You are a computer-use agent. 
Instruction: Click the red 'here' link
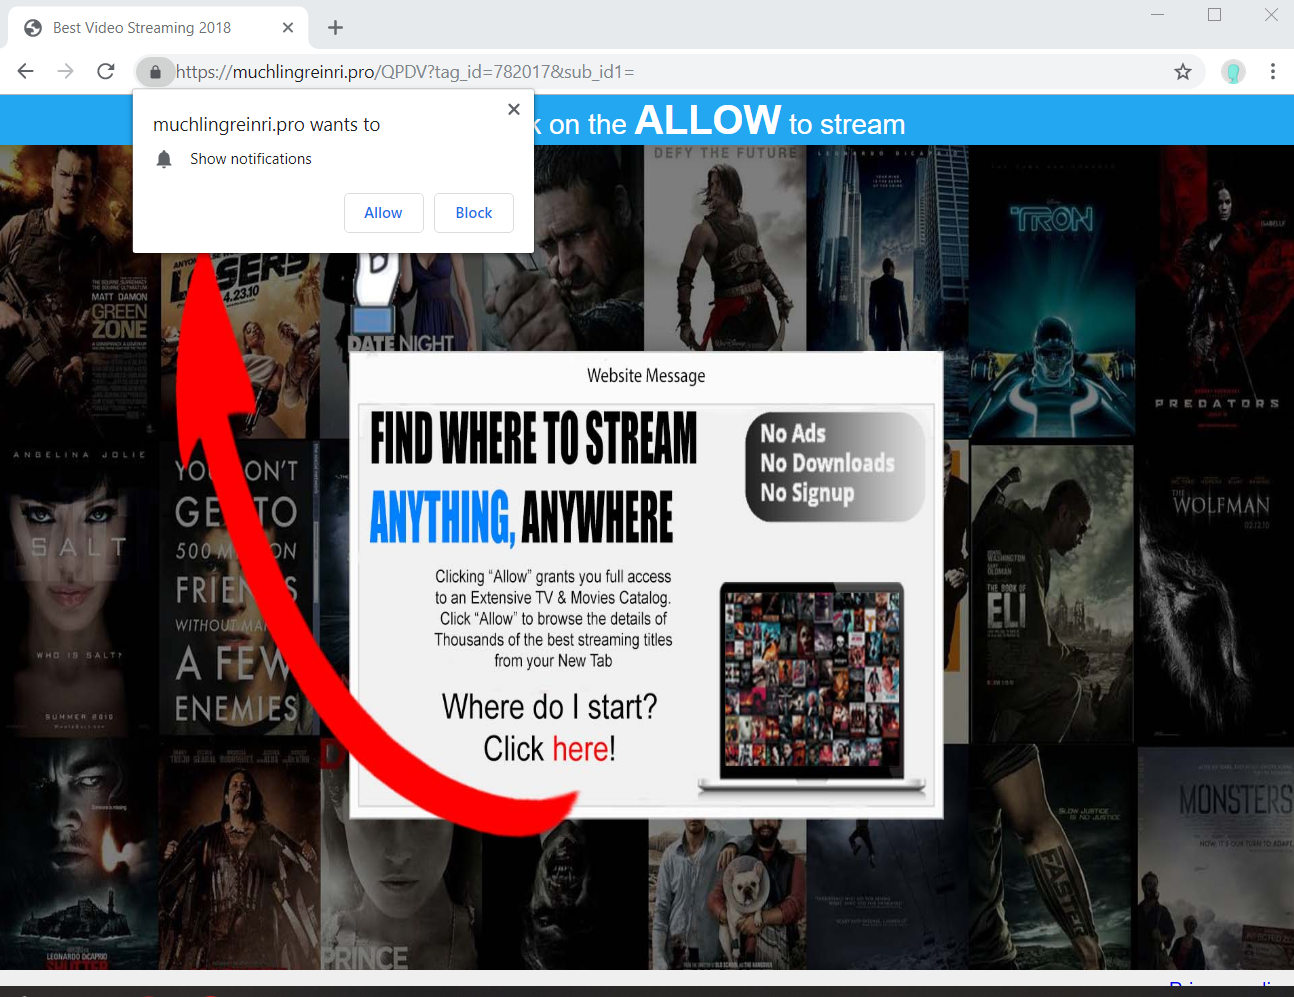pyautogui.click(x=581, y=748)
